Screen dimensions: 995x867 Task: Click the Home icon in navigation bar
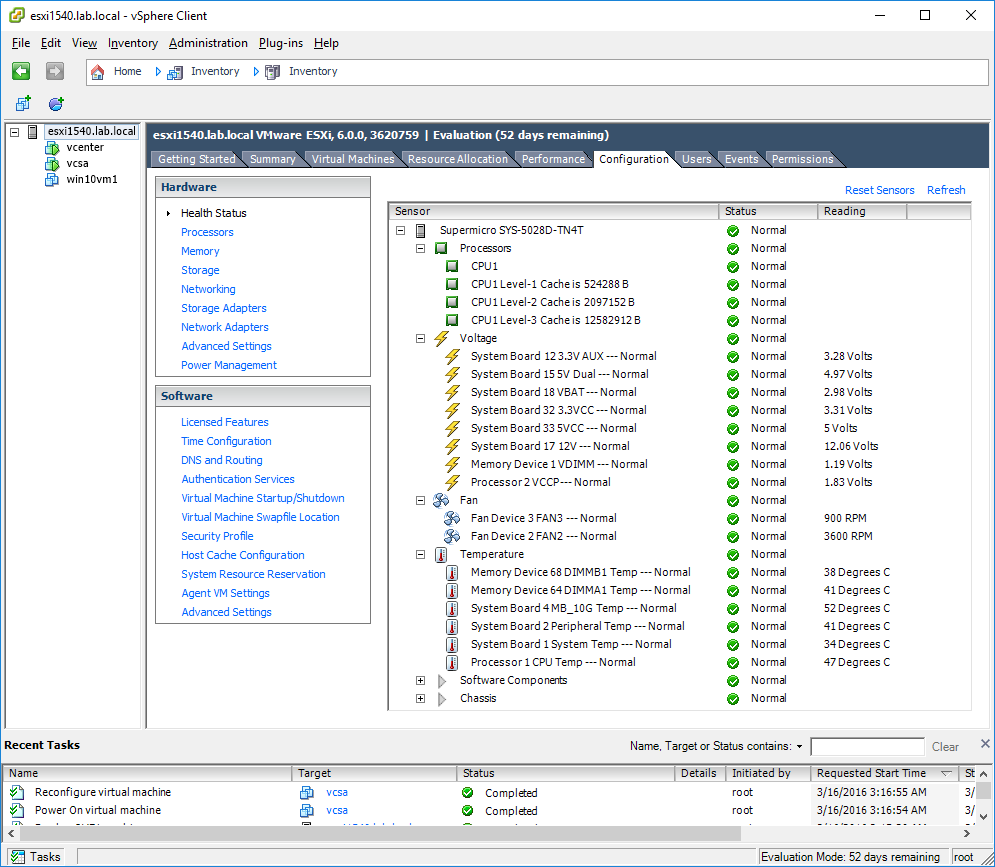[97, 72]
